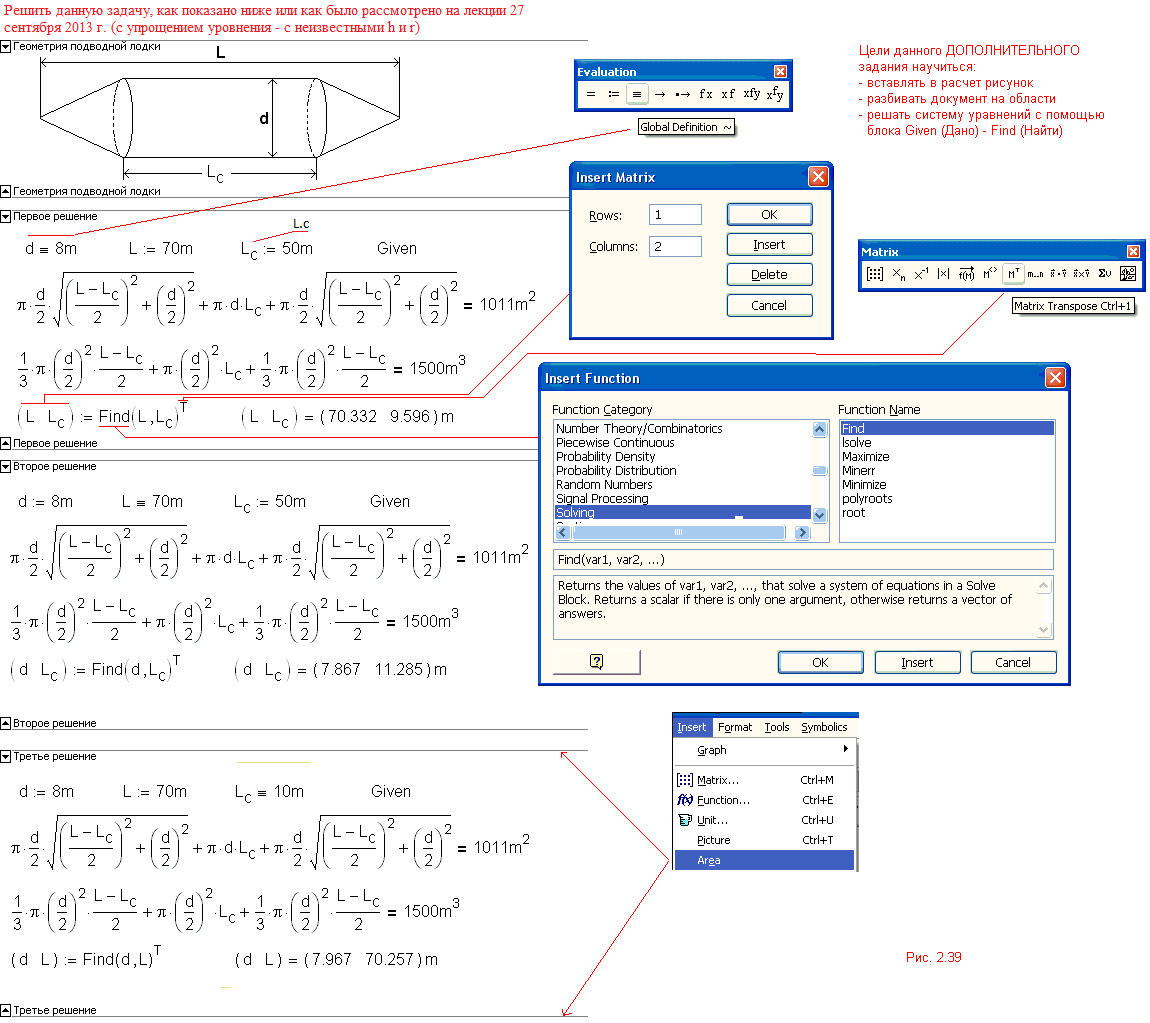Click the bottom 'Третье решение' area marker
The width and height of the screenshot is (1150, 1023).
(6, 1010)
